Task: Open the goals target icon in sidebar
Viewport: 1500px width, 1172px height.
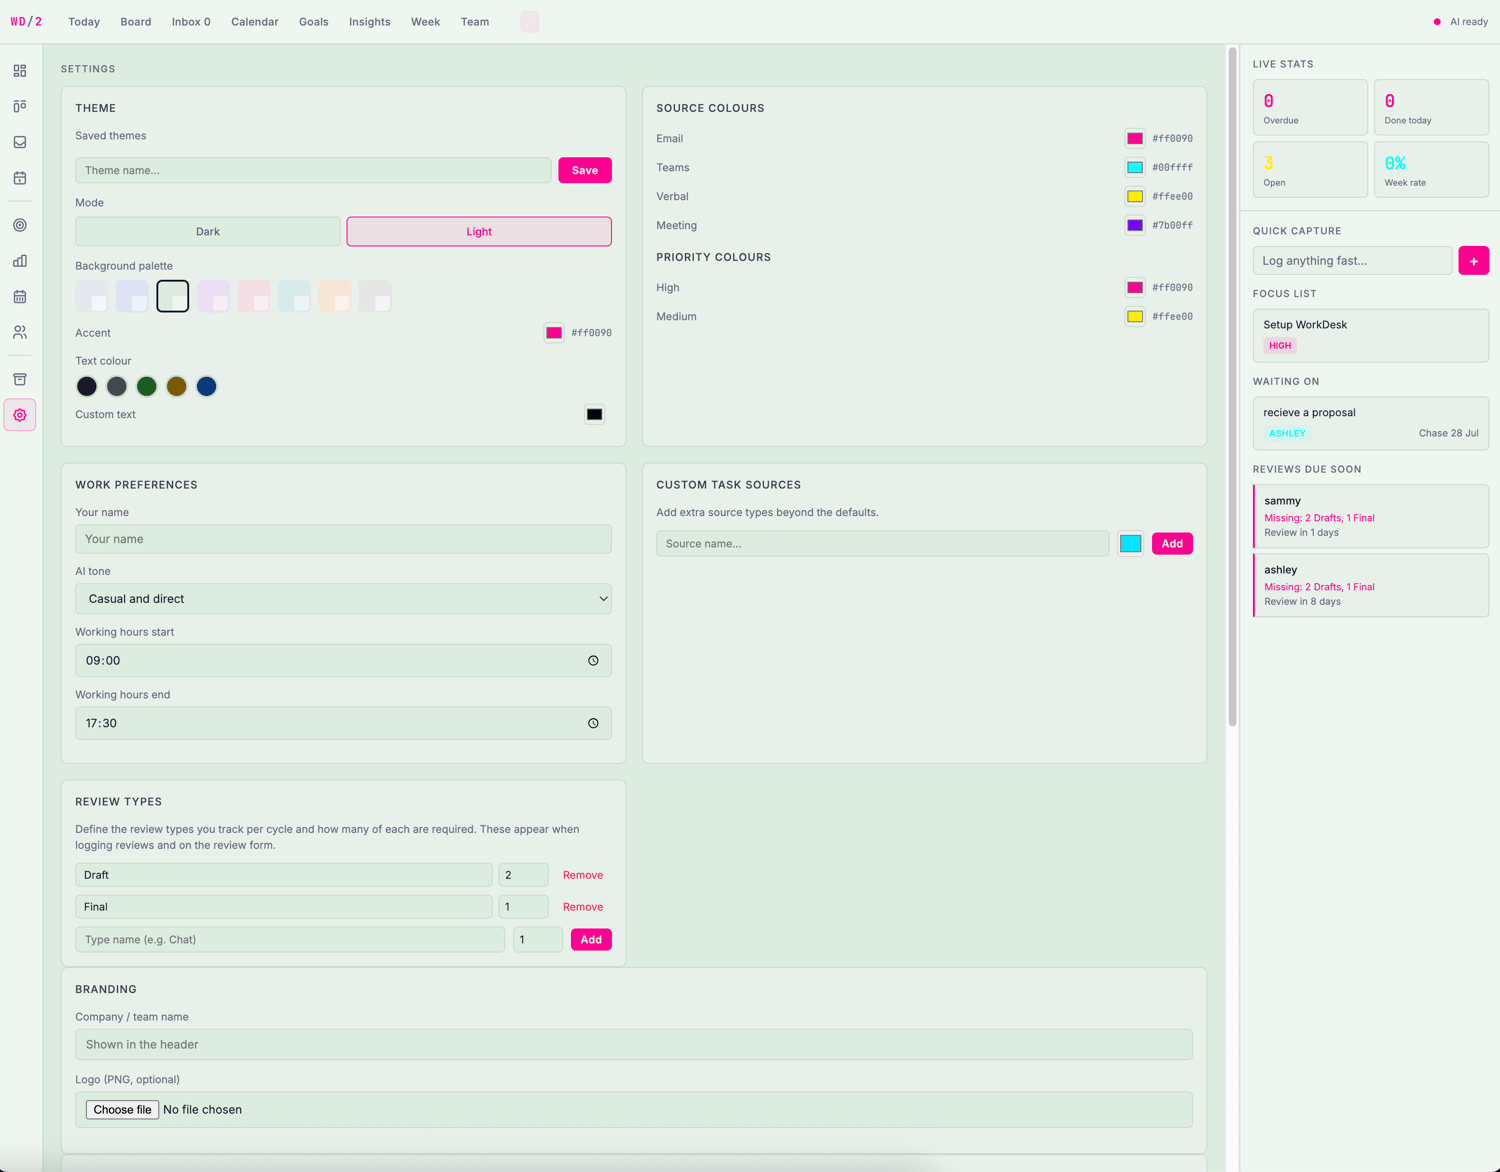Action: pos(20,225)
